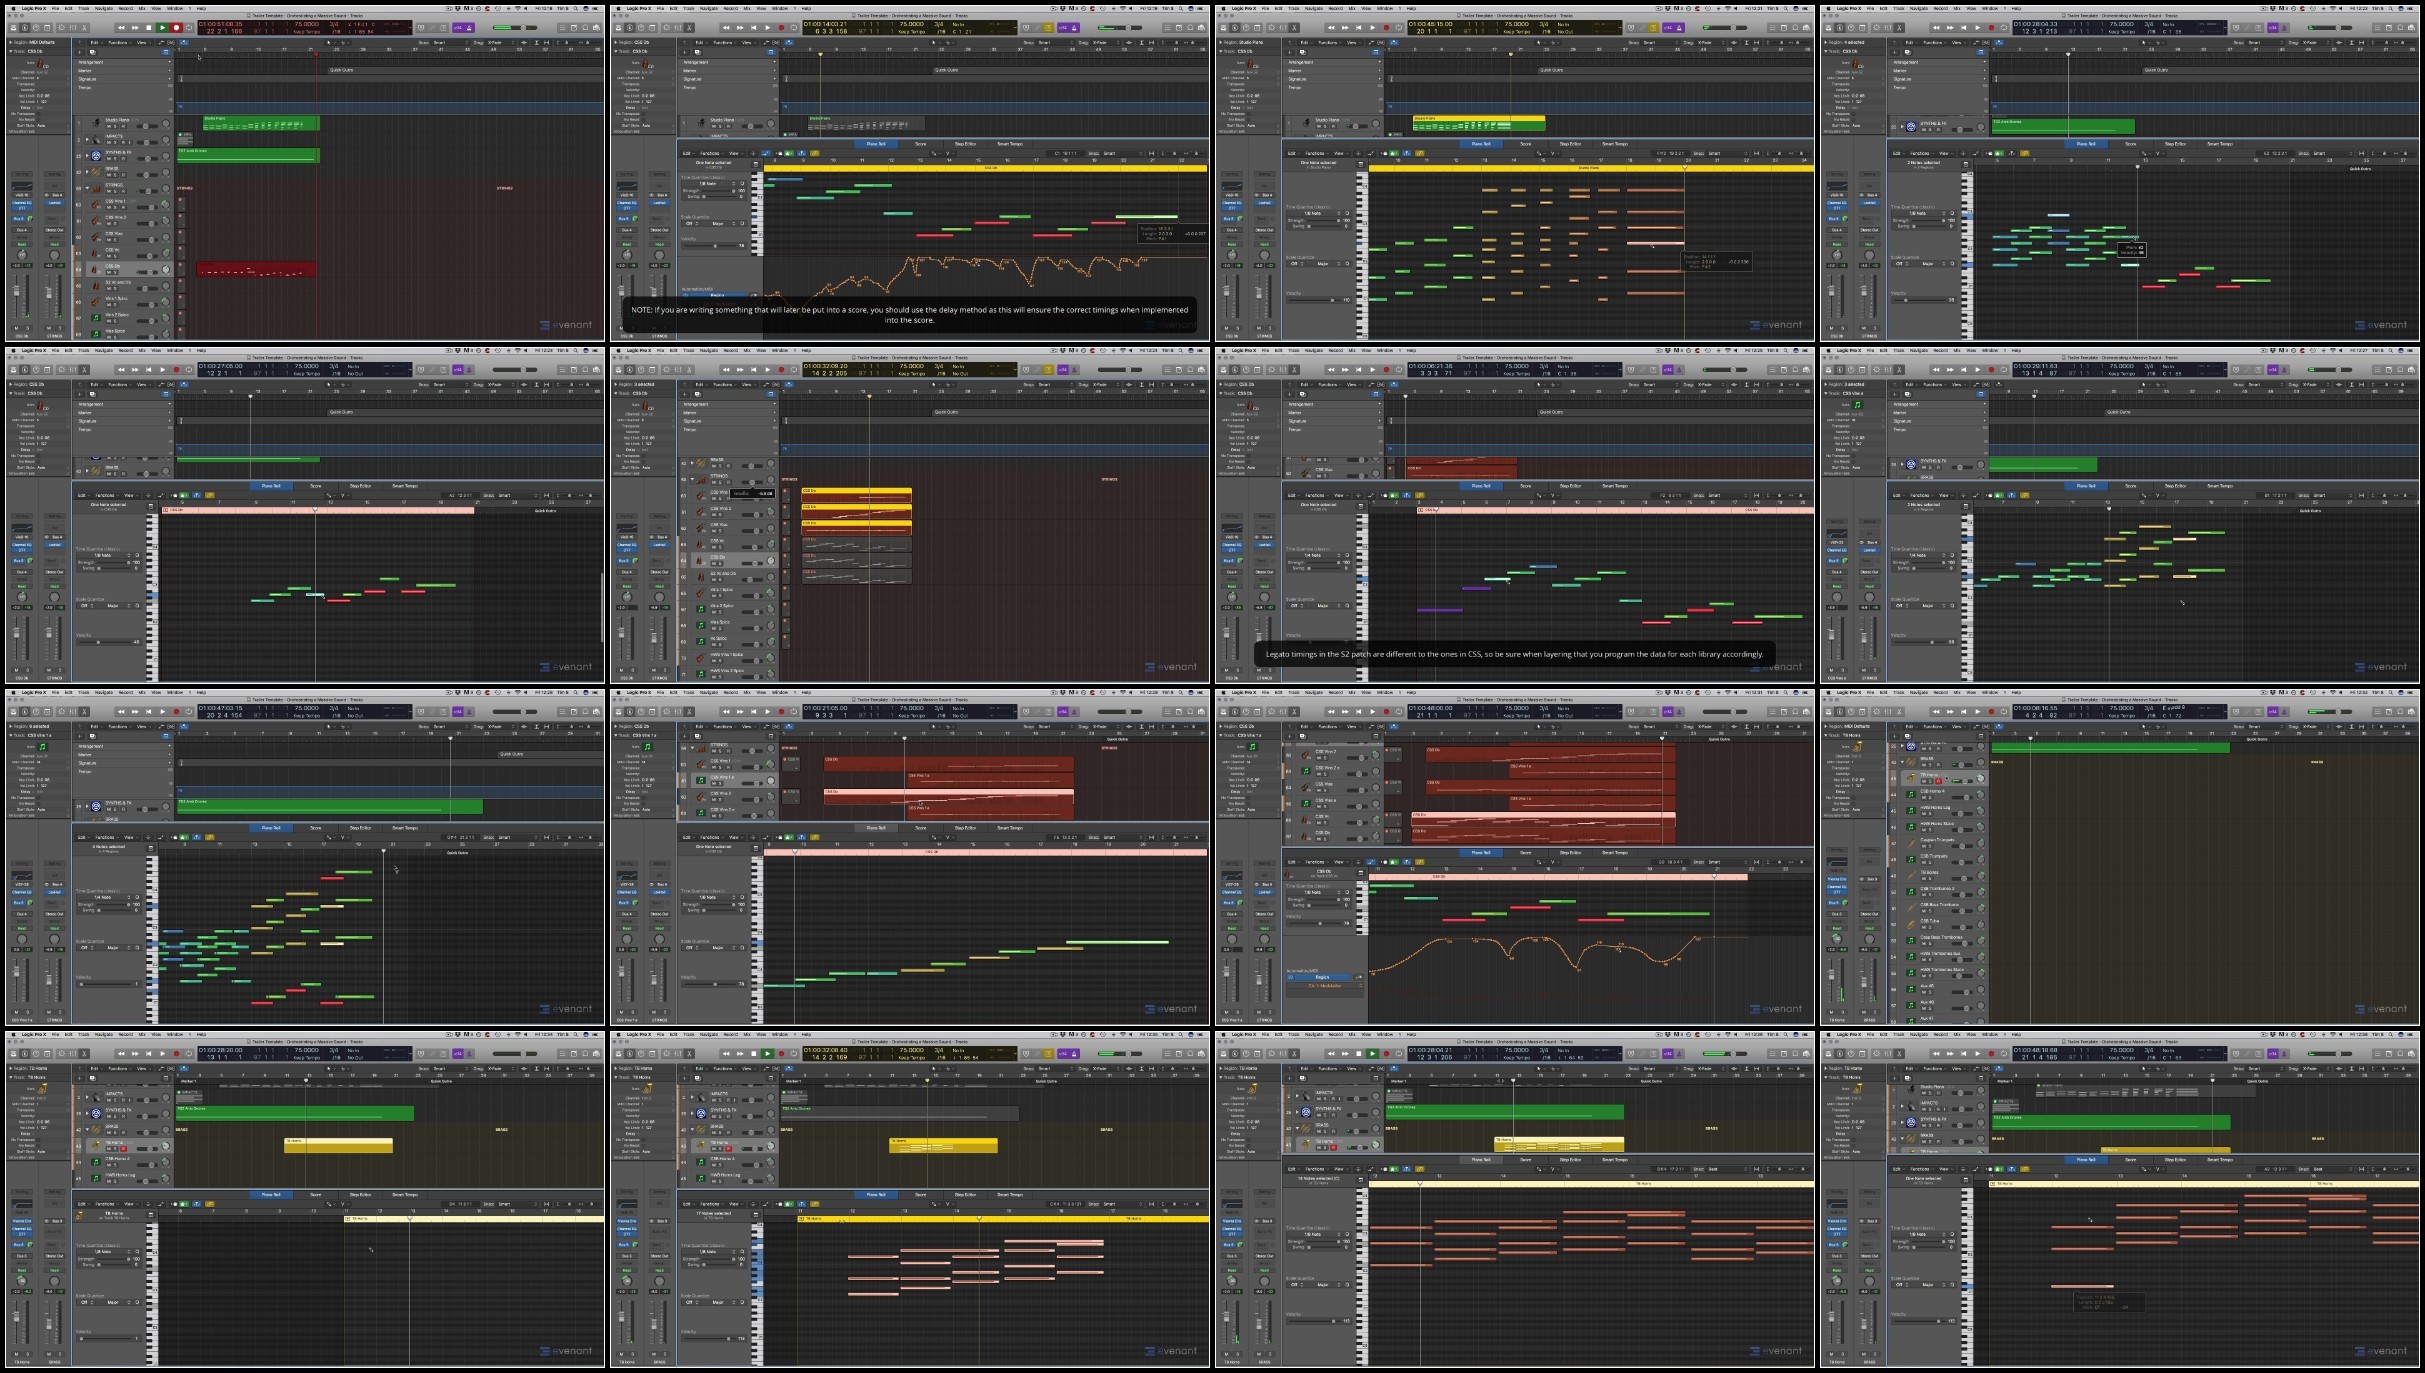The width and height of the screenshot is (2425, 1373).
Task: Click red Record button in top-left frame
Action: coord(176,27)
